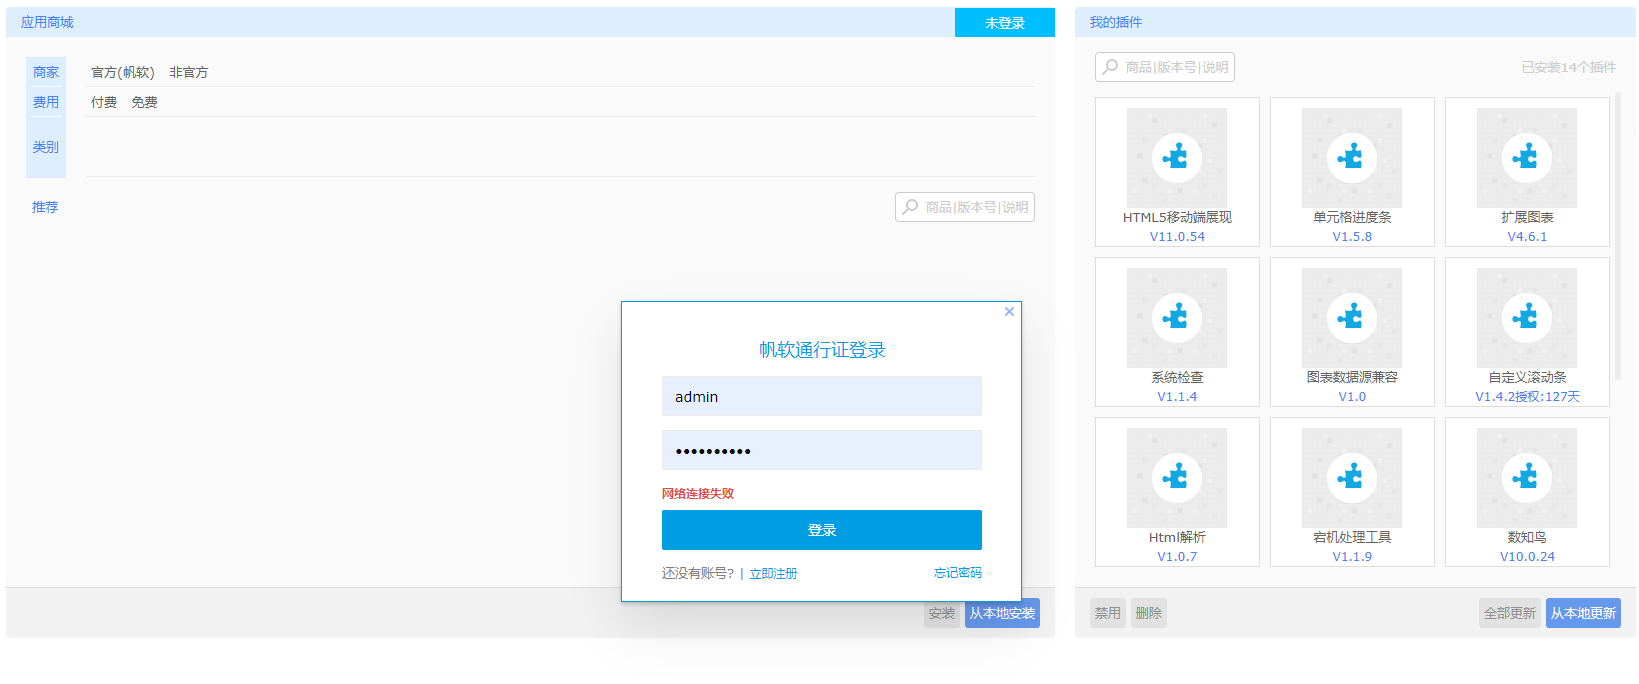Choose the 付费 cost filter
Screen dimensions: 1639x684
point(104,102)
